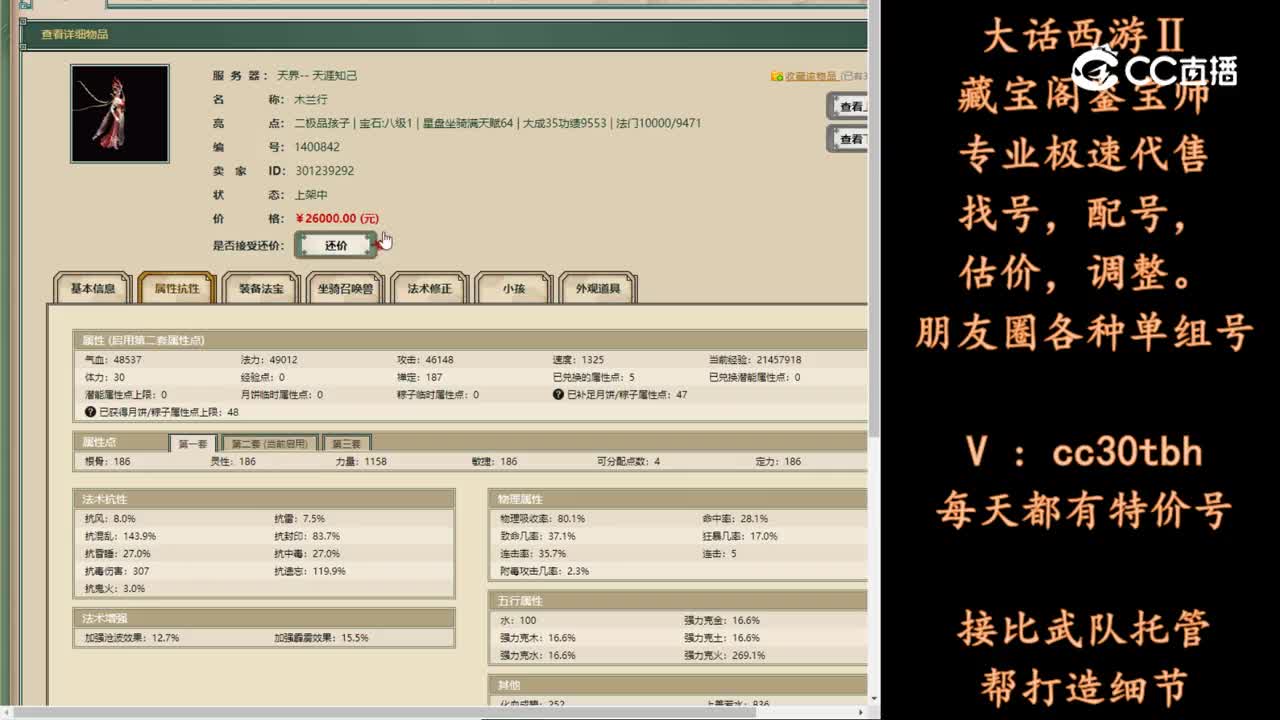This screenshot has width=1280, height=720.
Task: Click the character name 木兰行
Action: [310, 99]
